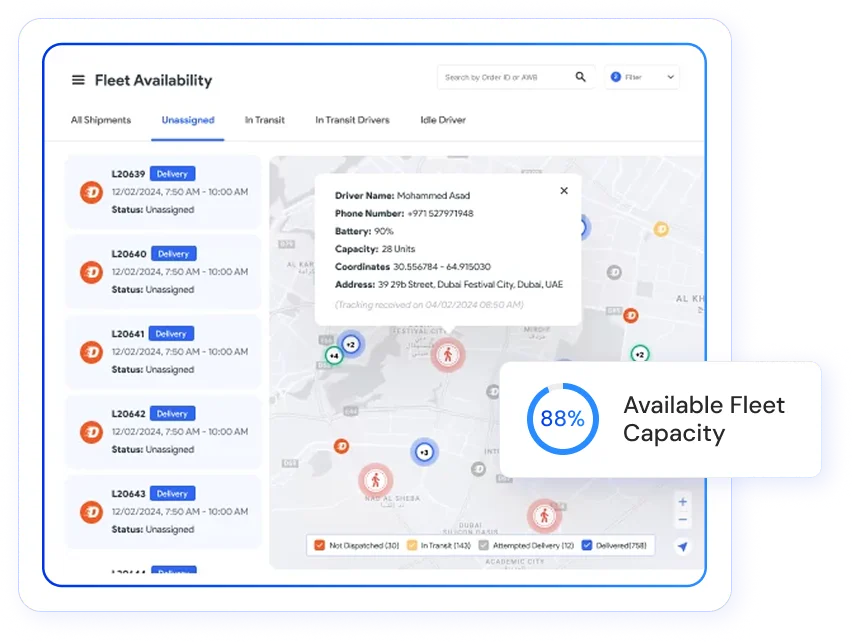The image size is (852, 642).
Task: Open the hamburger menu beside Fleet Availability
Action: tap(78, 80)
